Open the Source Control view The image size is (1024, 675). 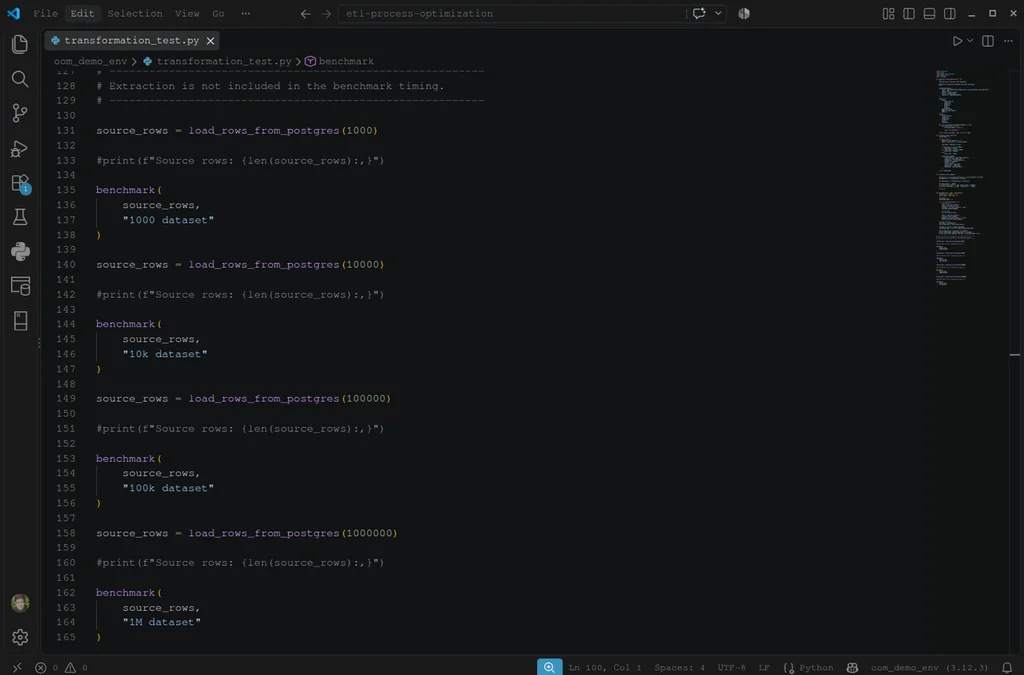(x=20, y=114)
